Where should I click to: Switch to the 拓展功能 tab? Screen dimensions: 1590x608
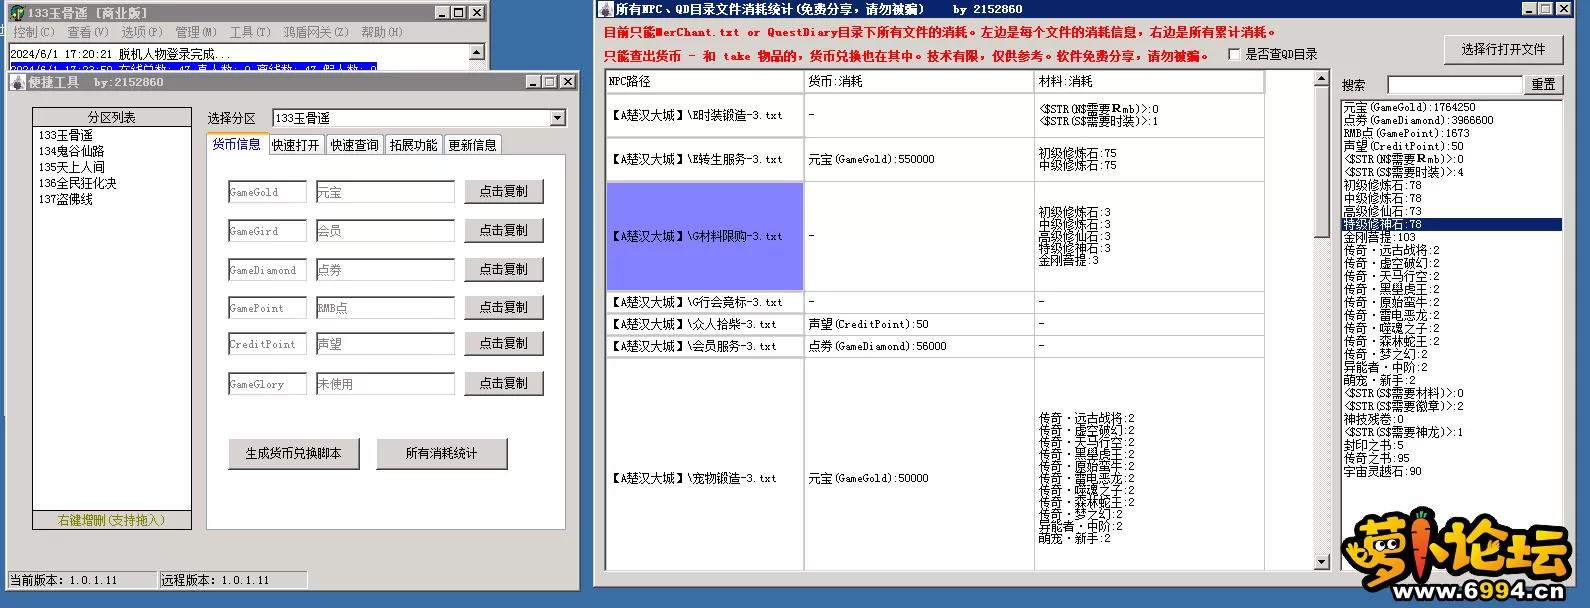[x=414, y=145]
